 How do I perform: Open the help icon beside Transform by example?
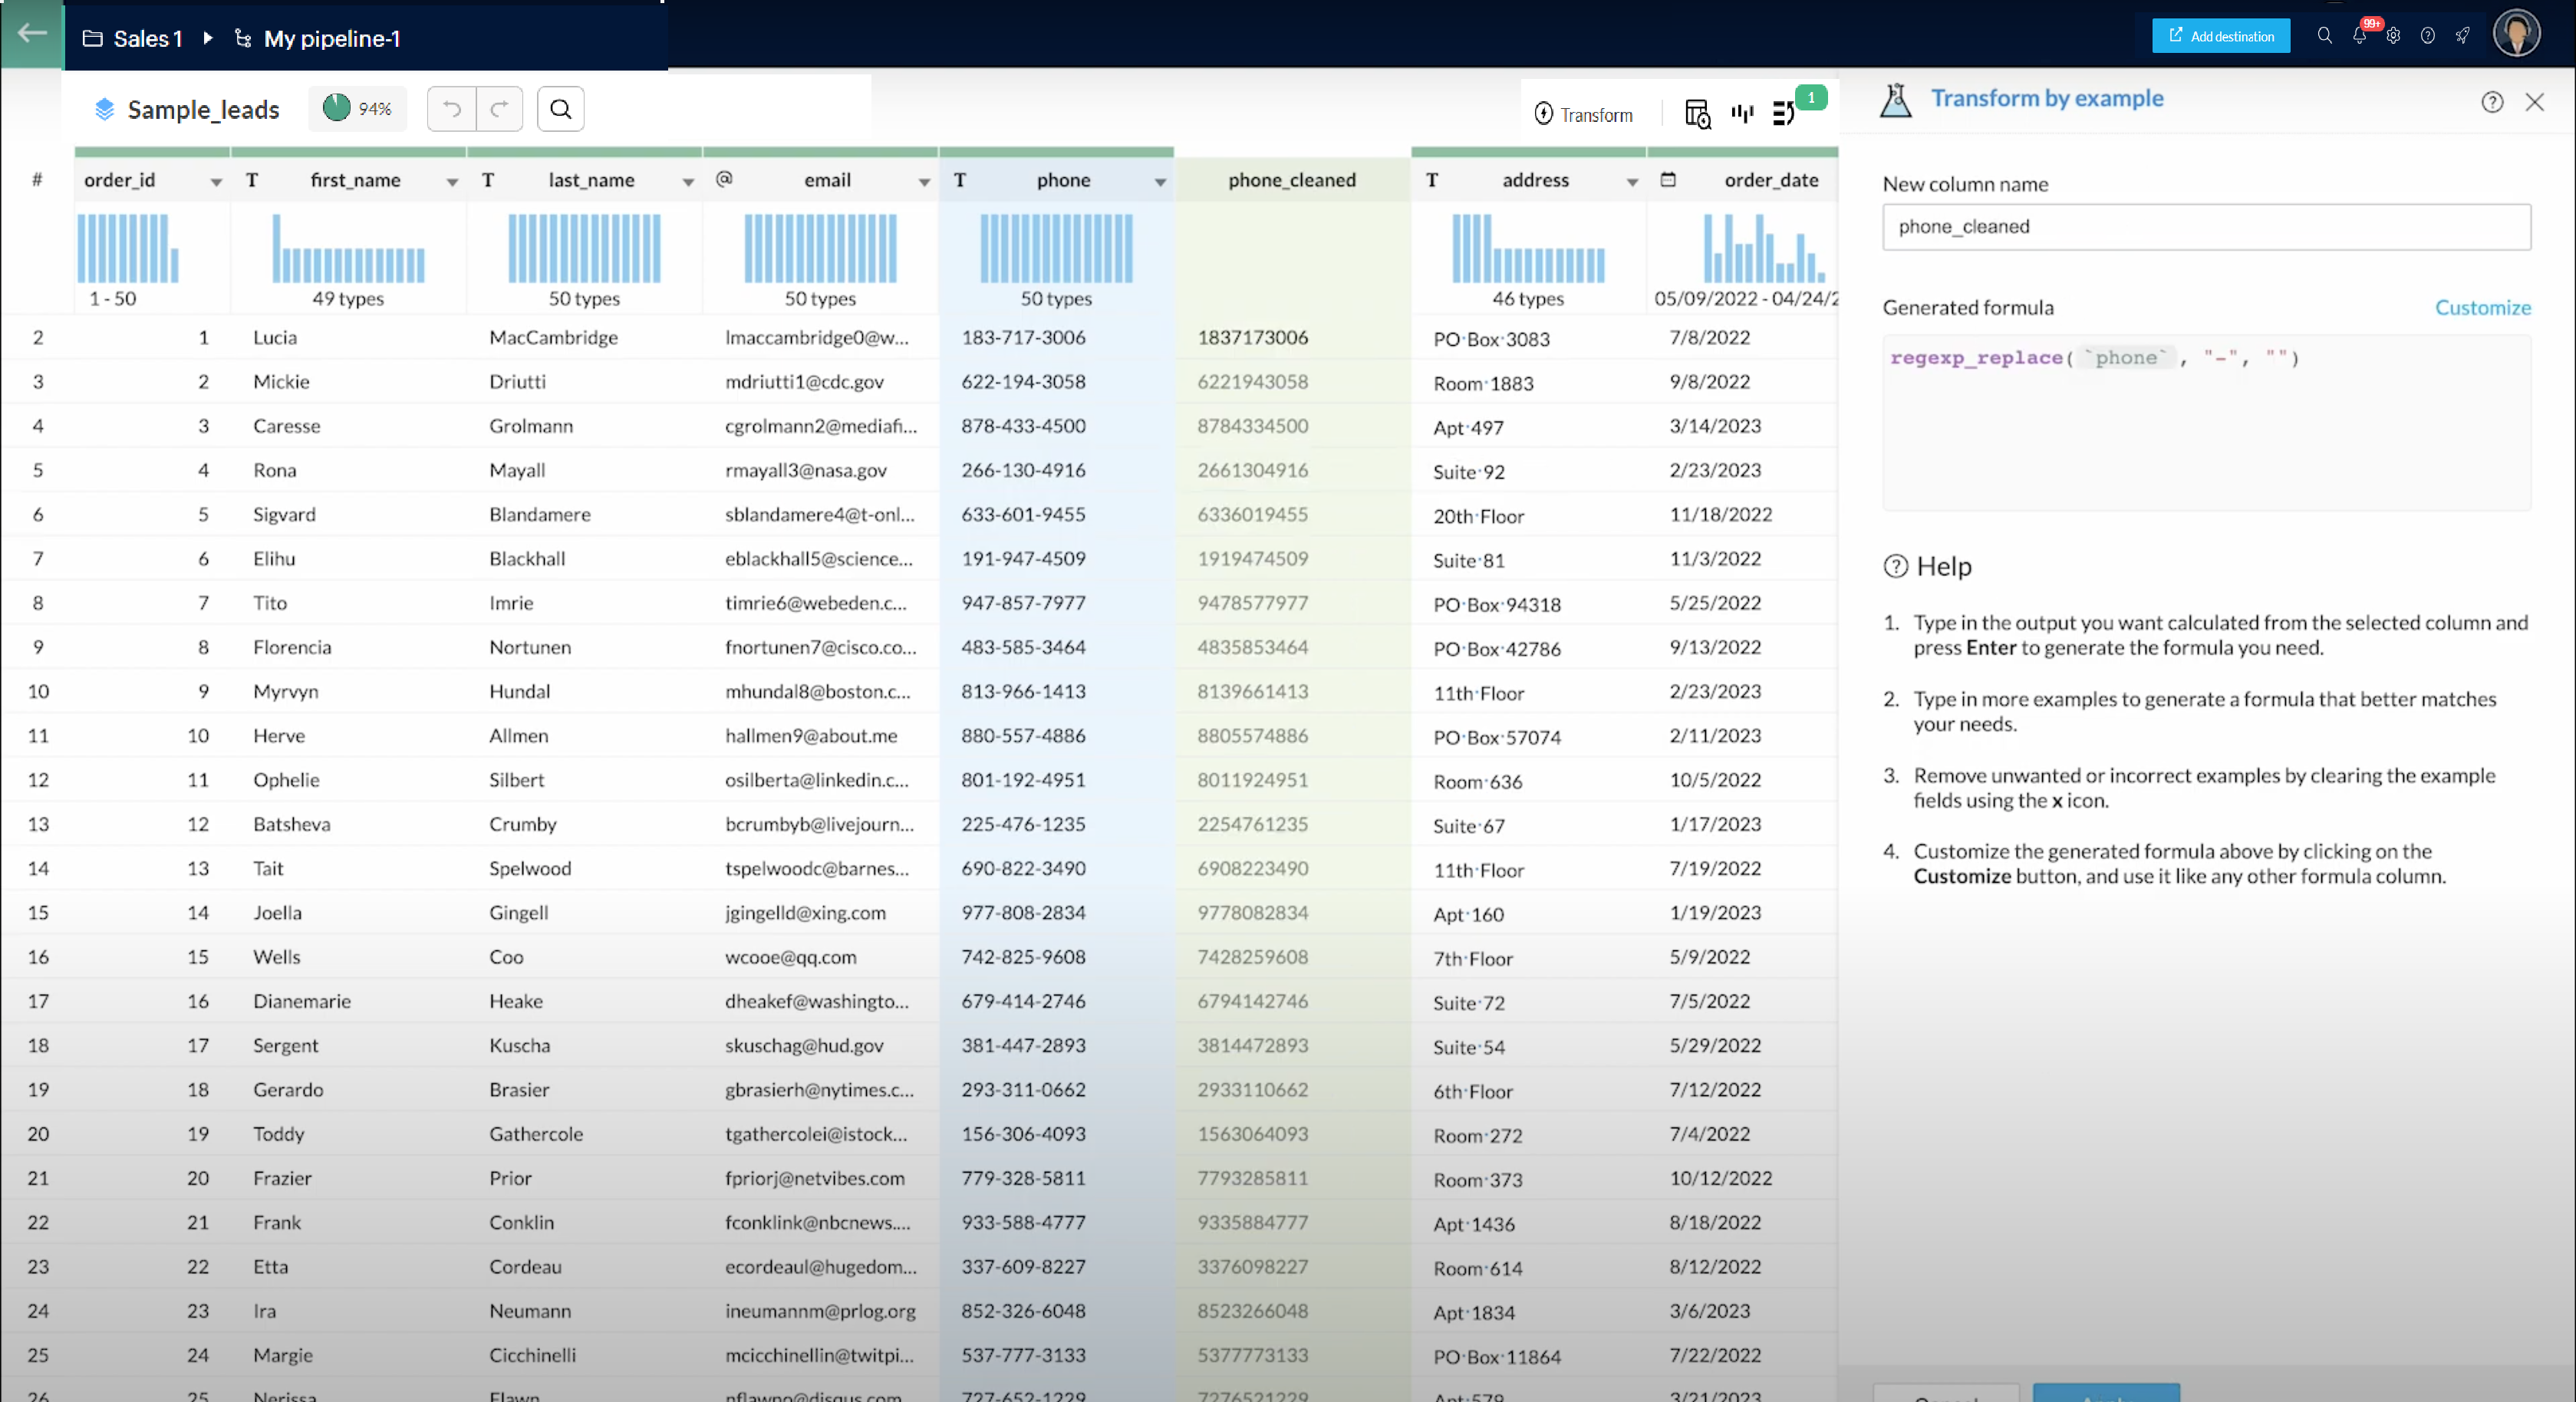2491,102
